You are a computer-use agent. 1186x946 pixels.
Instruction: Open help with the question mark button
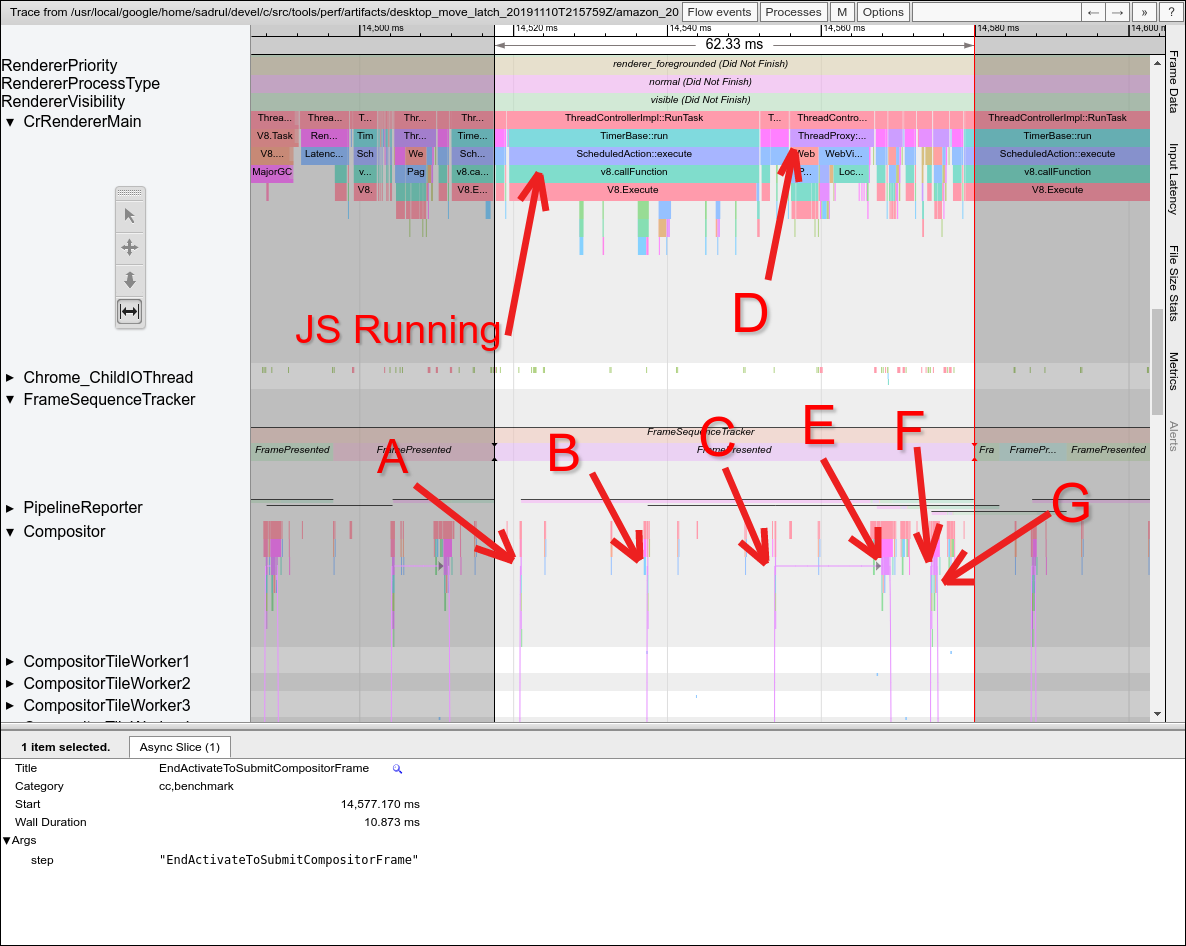tap(1169, 12)
